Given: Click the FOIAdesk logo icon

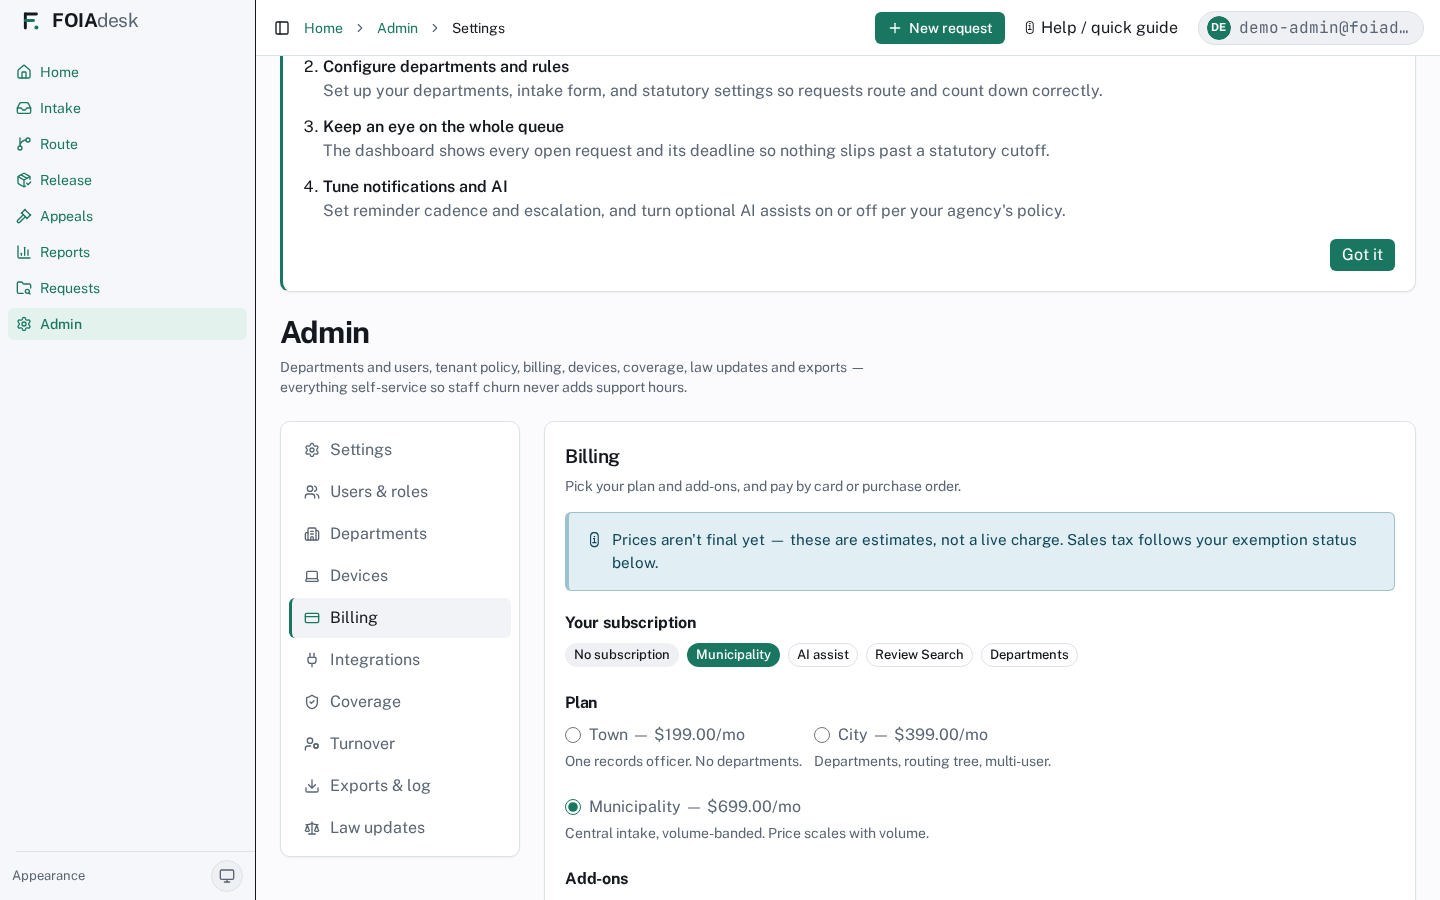Looking at the screenshot, I should pos(31,21).
